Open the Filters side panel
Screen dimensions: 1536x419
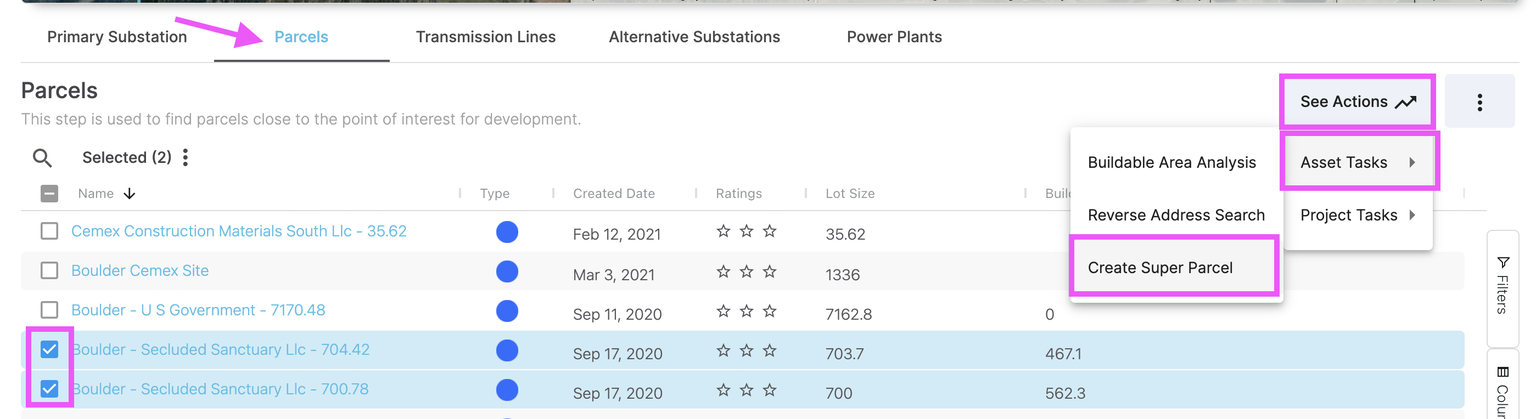[1502, 285]
